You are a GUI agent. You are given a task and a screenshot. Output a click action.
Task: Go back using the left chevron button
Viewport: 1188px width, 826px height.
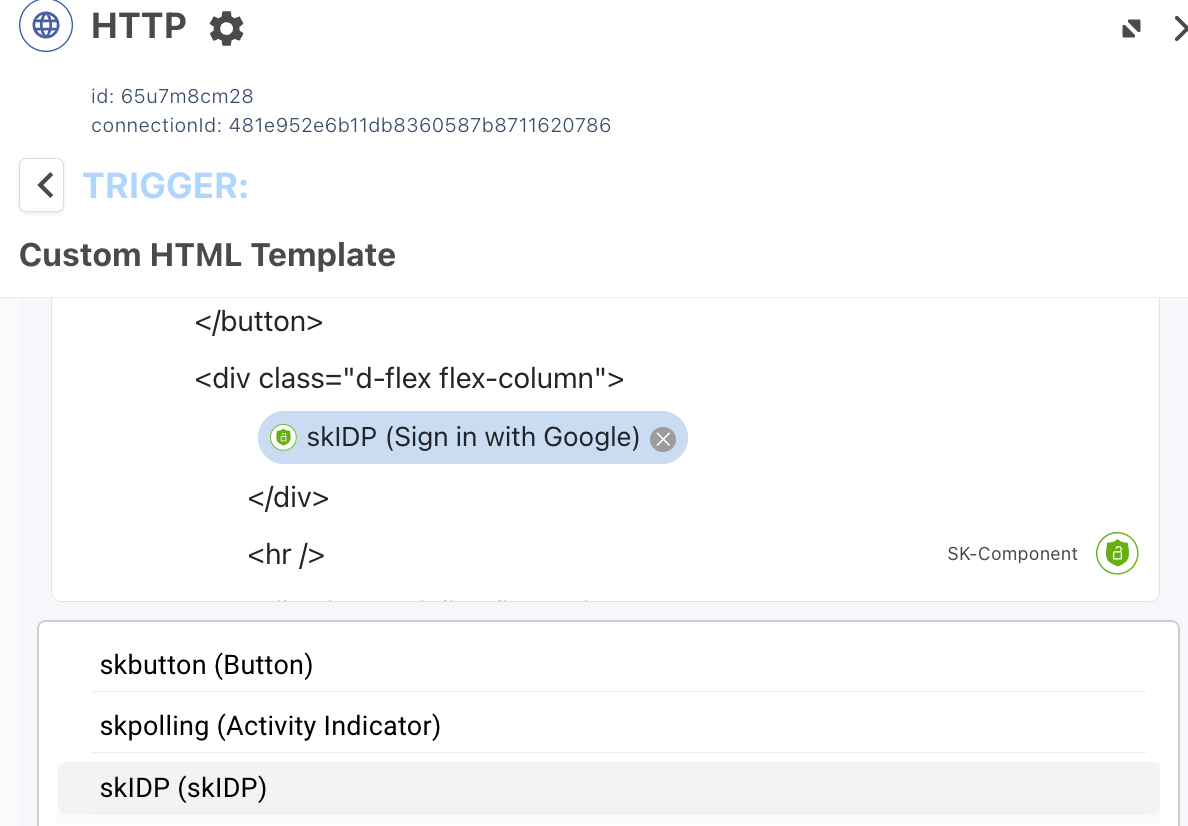coord(42,185)
